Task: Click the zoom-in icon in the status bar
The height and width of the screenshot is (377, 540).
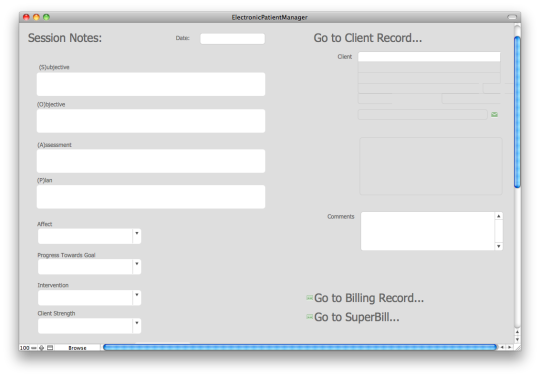Action: pyautogui.click(x=42, y=348)
